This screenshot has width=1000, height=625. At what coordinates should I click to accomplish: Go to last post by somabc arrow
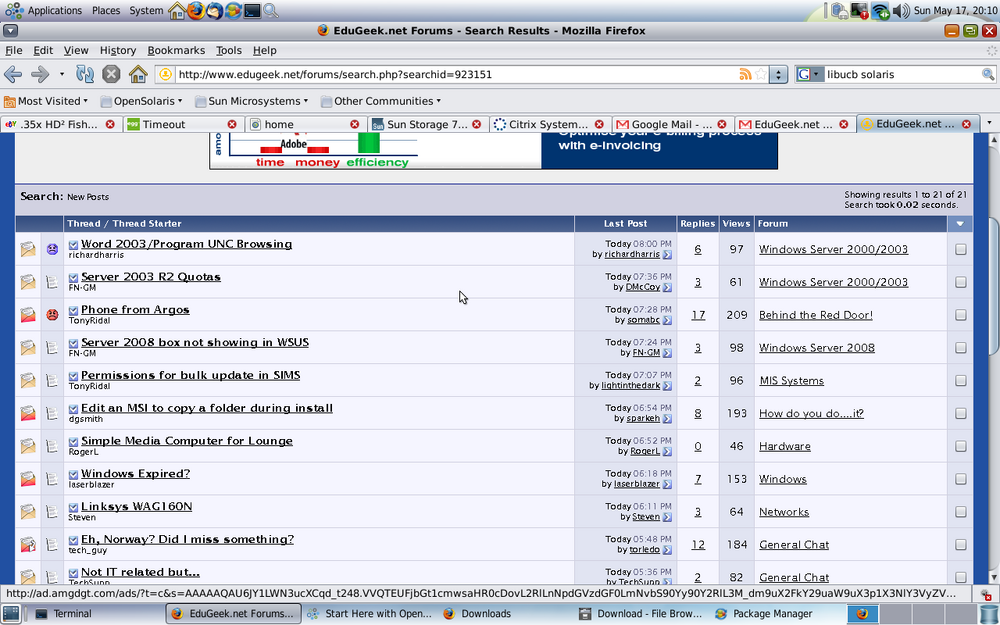(x=667, y=320)
